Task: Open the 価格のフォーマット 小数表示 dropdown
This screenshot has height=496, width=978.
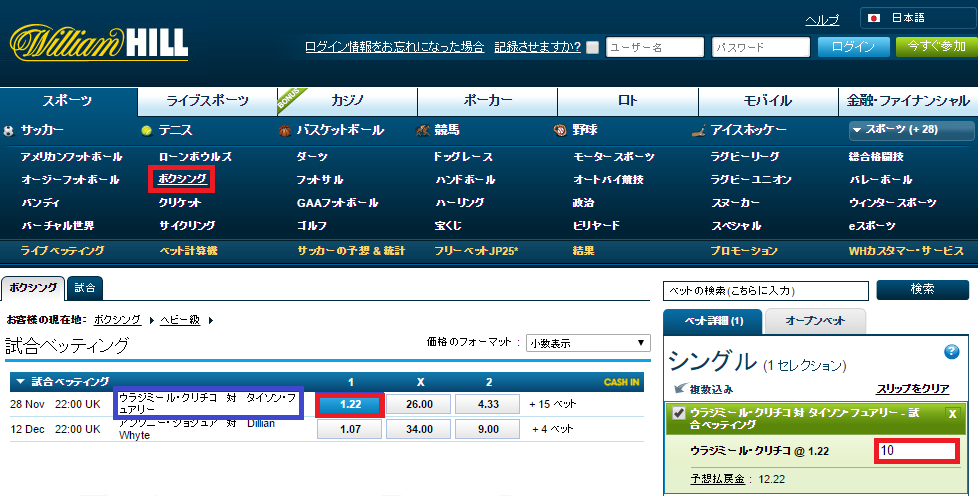Action: point(588,343)
